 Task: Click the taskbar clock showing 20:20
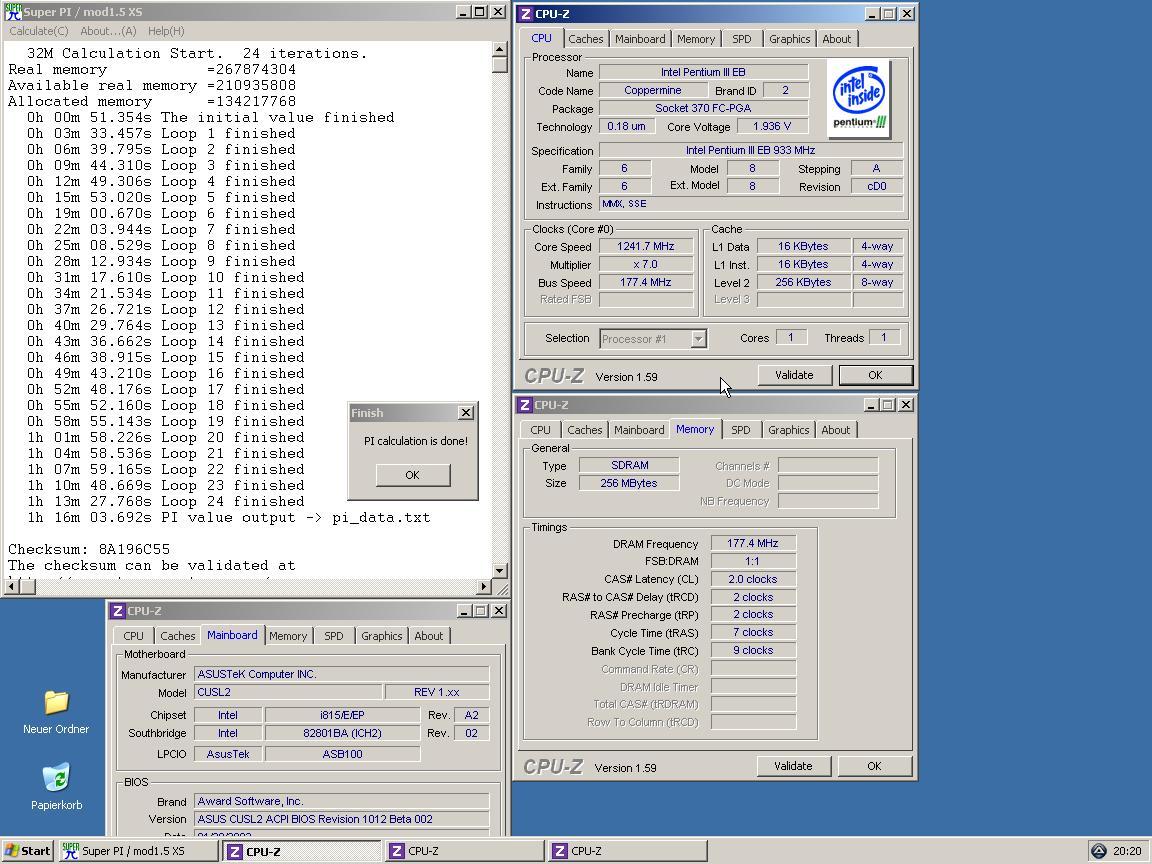tap(1127, 851)
